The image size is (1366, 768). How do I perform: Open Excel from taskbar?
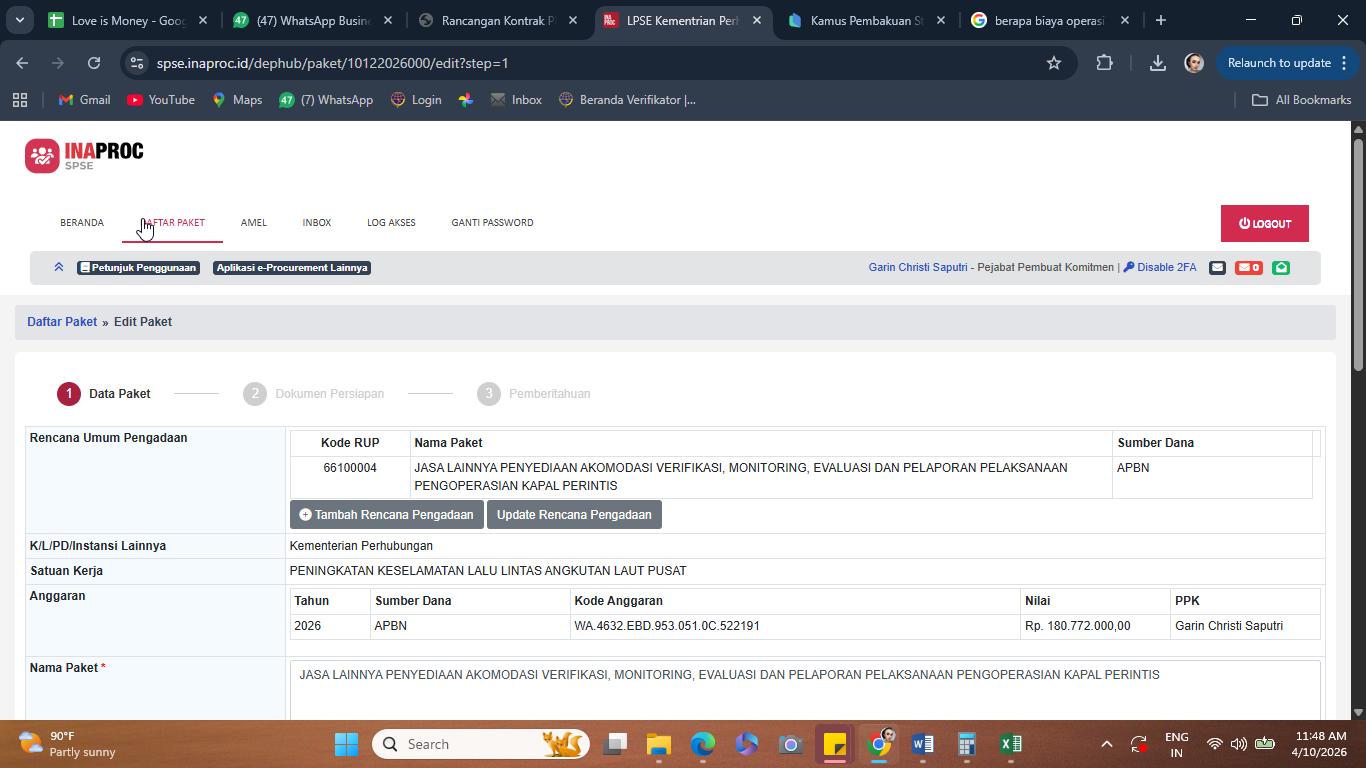(1010, 744)
